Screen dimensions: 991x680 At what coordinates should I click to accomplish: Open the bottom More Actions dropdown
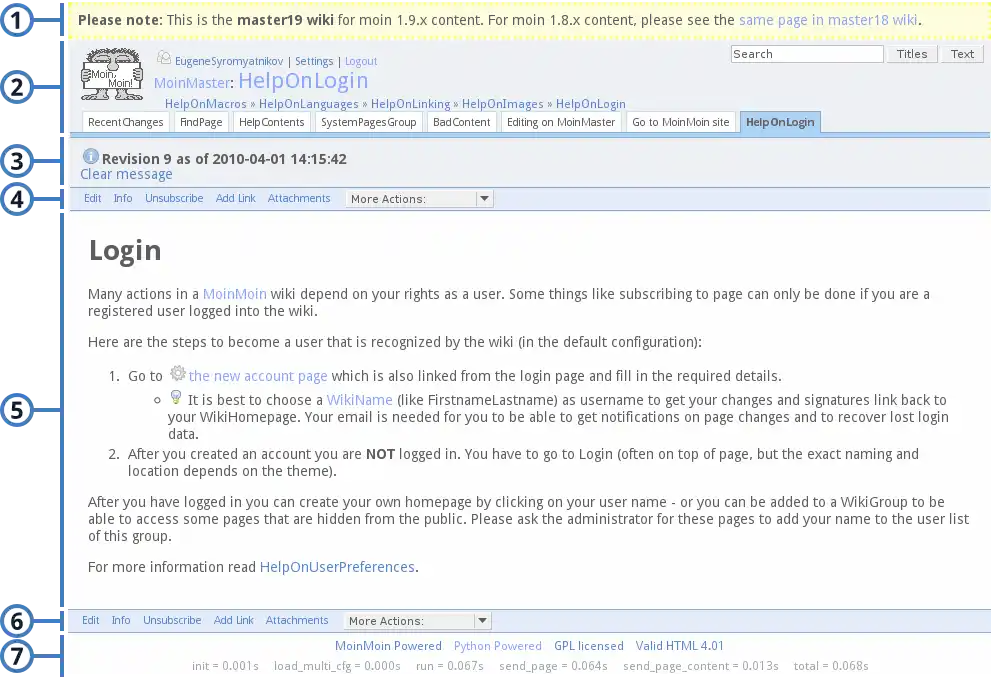pyautogui.click(x=417, y=621)
